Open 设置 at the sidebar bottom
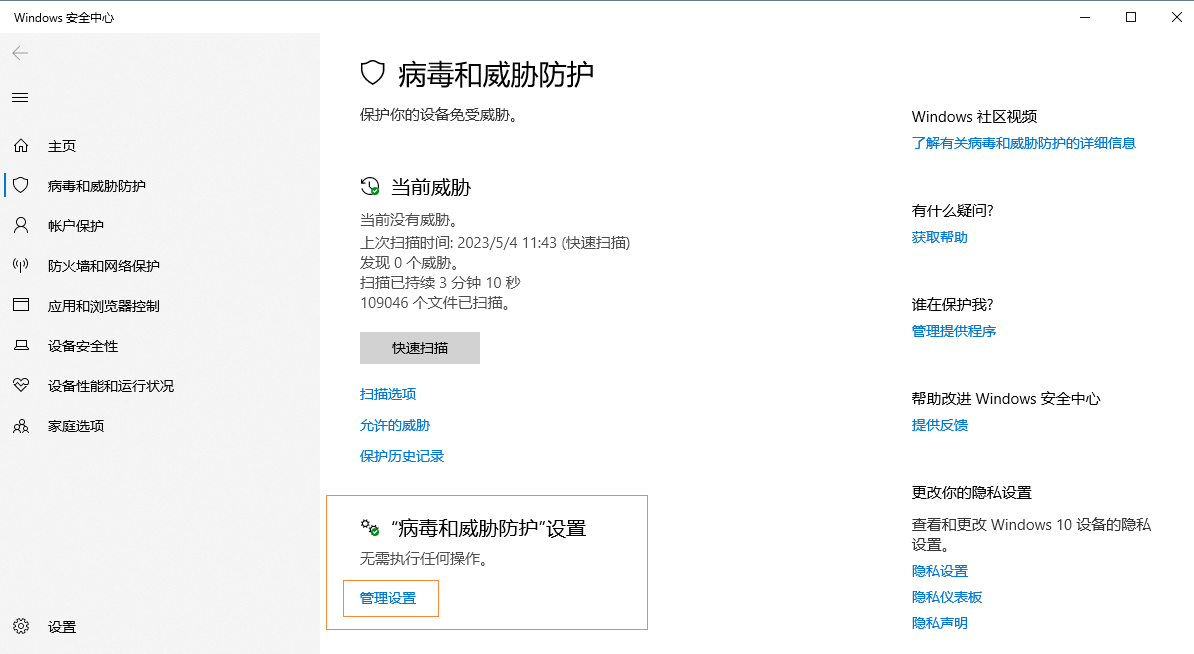The image size is (1194, 654). (x=62, y=627)
